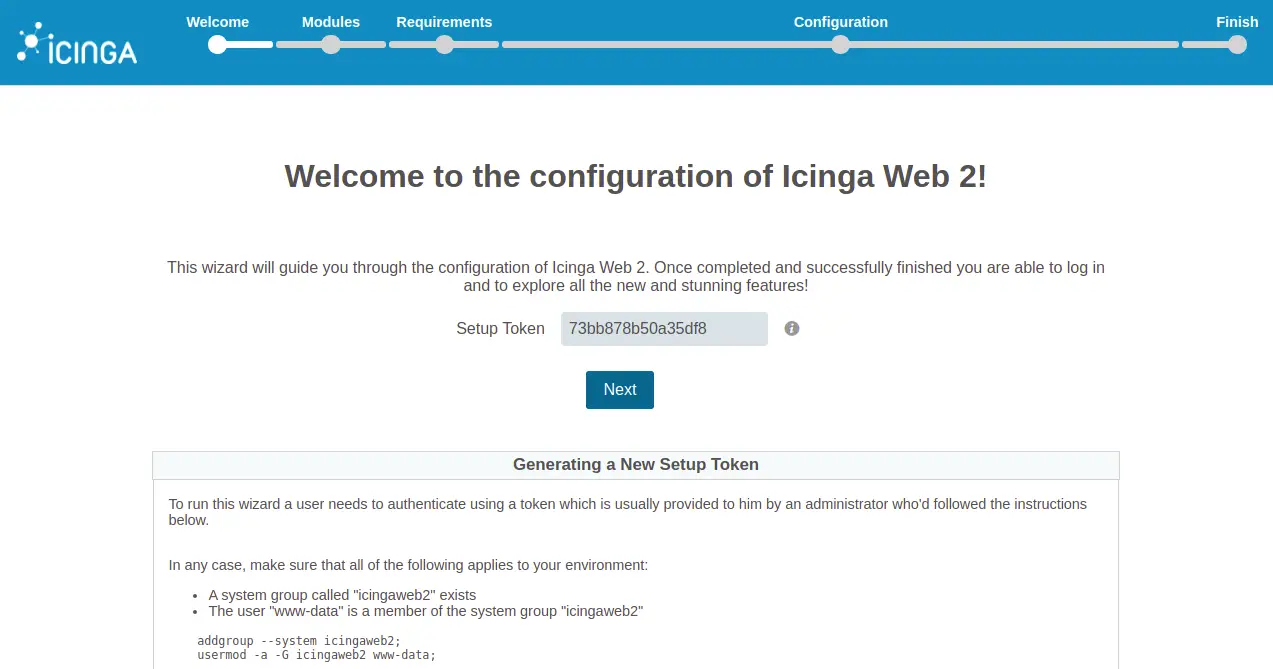Screen dimensions: 1273x669
Task: Click the Configuration progress circle
Action: coord(841,44)
